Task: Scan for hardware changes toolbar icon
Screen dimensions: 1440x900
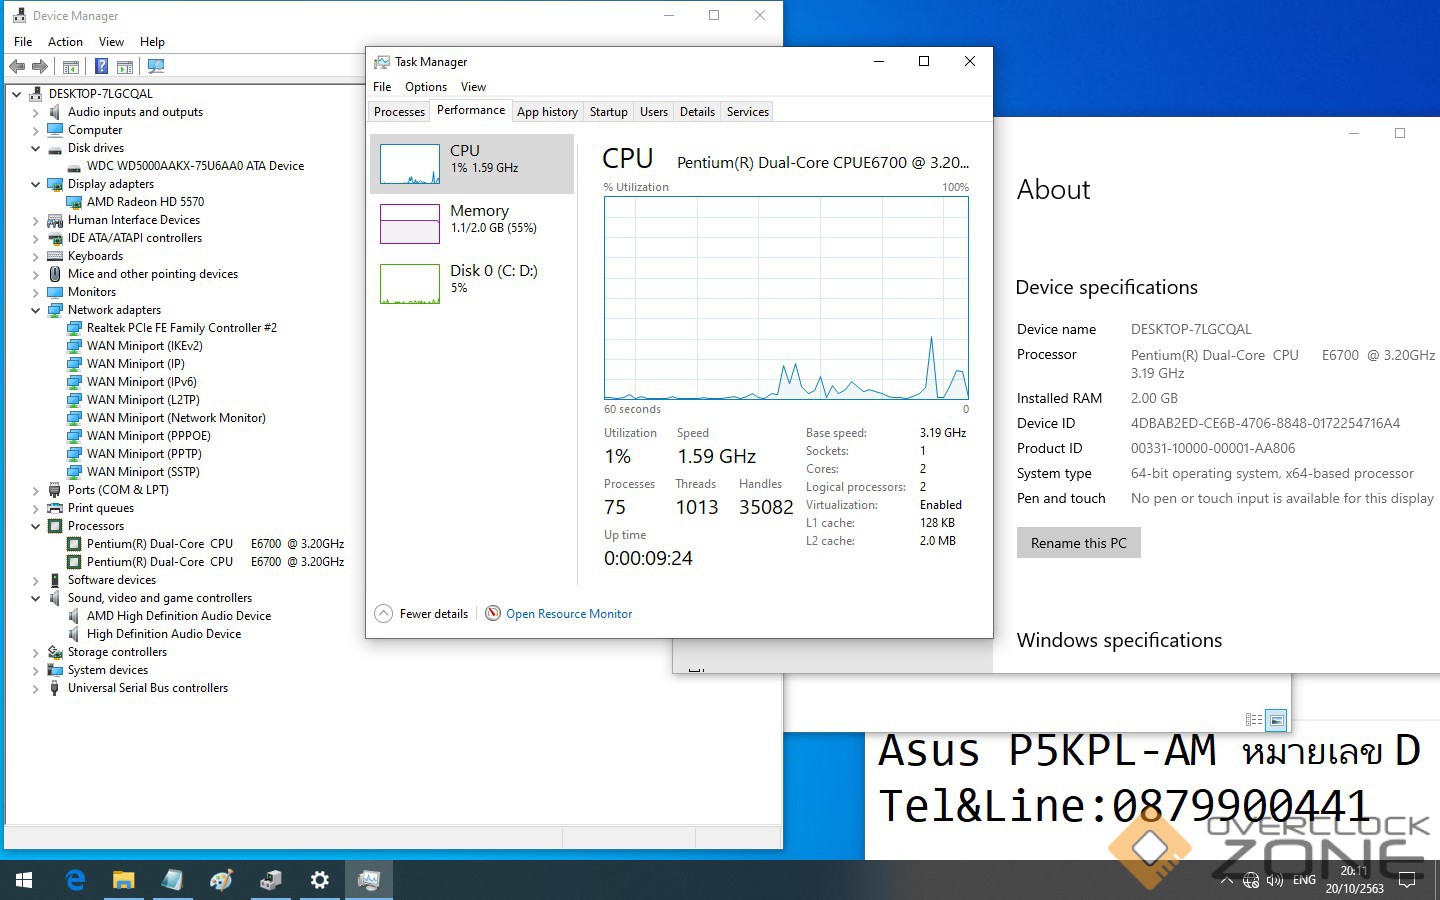Action: [155, 67]
